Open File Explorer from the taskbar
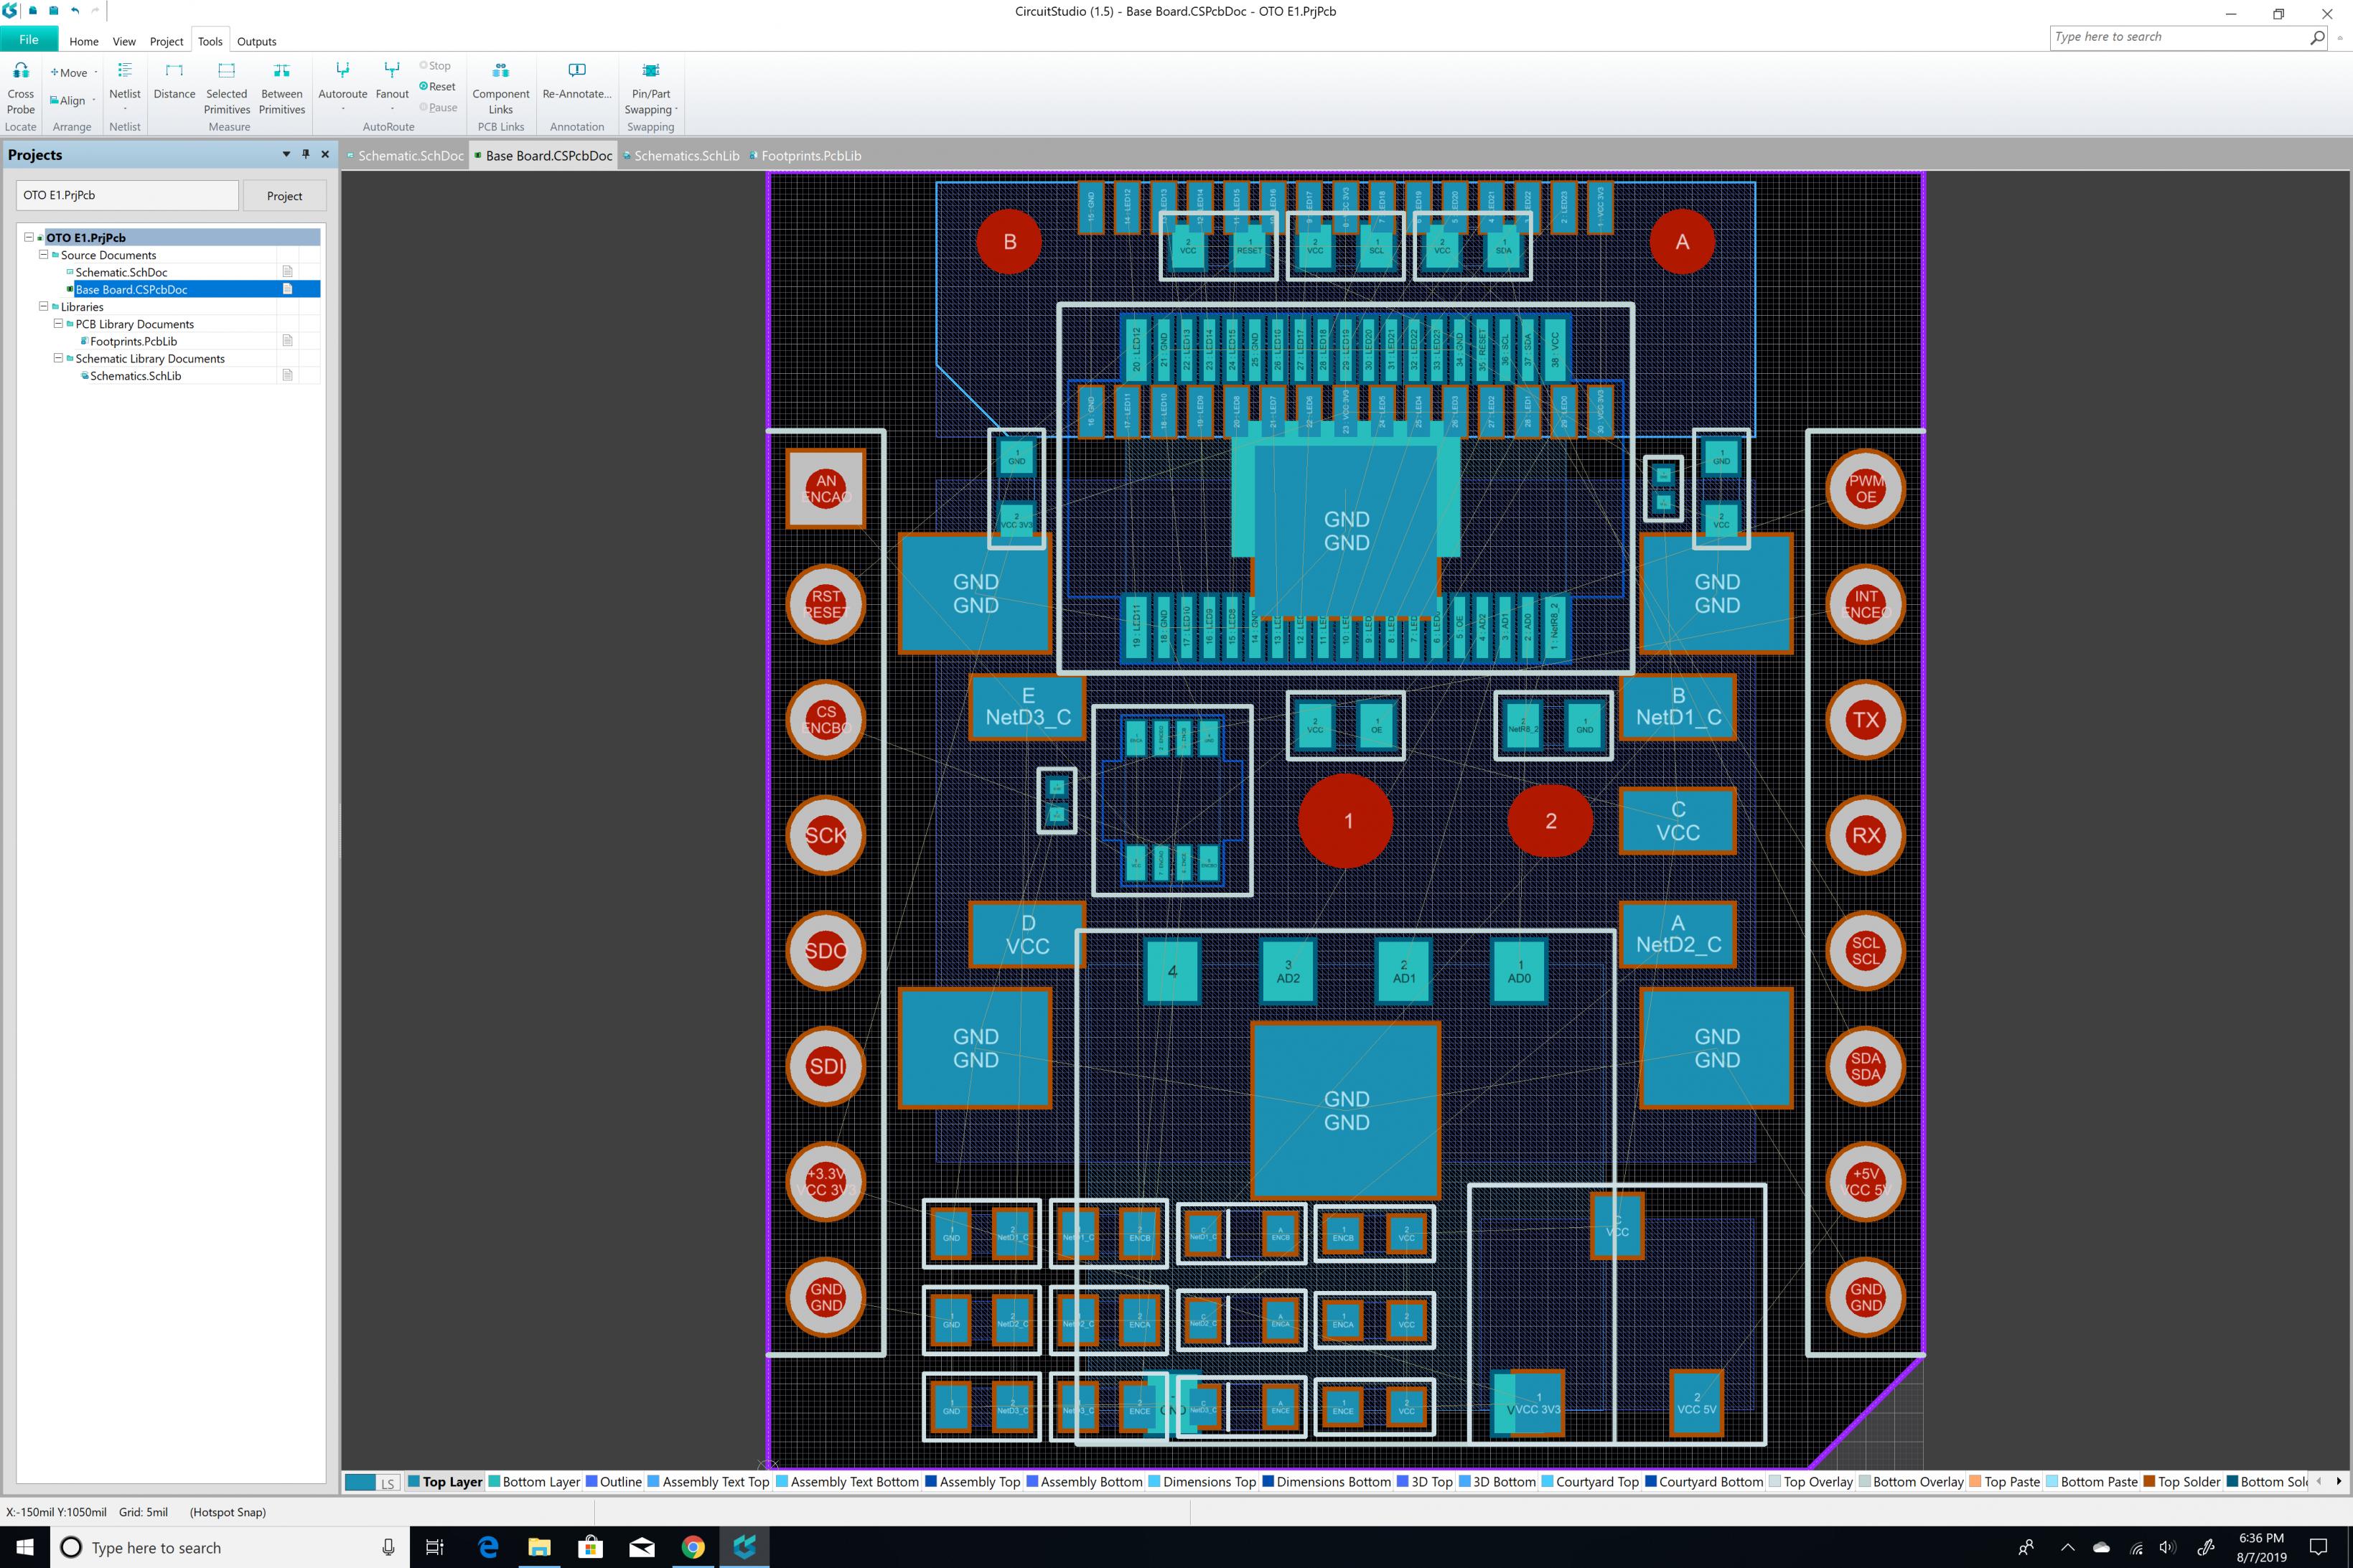Image resolution: width=2353 pixels, height=1568 pixels. point(539,1547)
